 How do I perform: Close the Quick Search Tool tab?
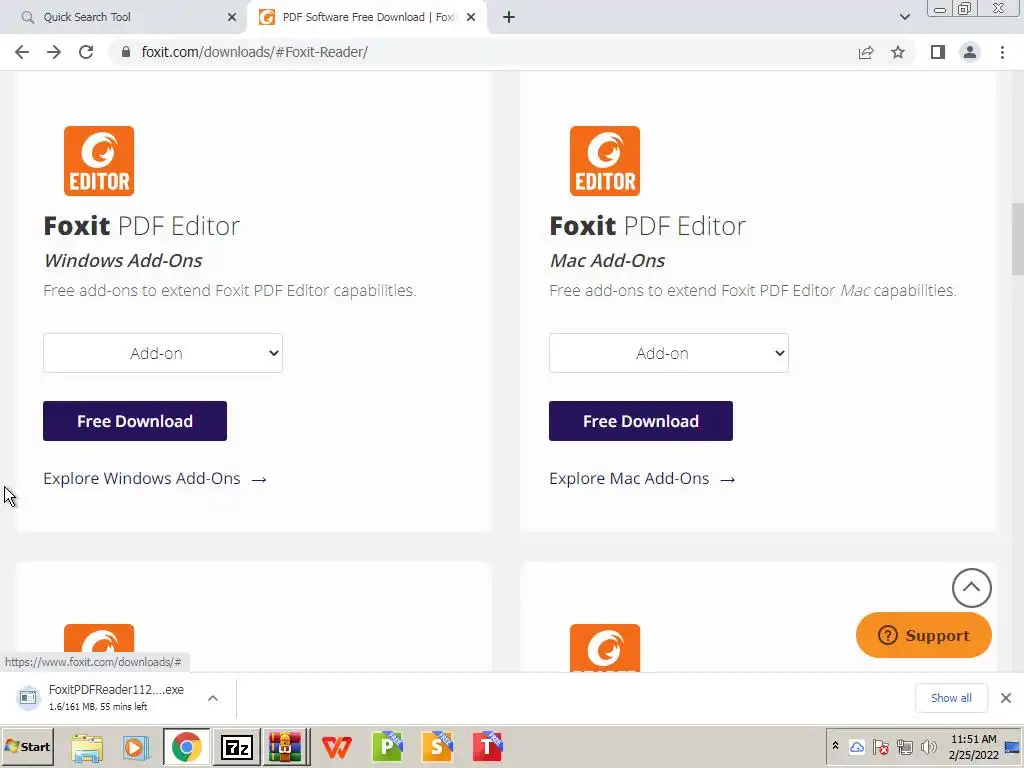[x=232, y=18]
